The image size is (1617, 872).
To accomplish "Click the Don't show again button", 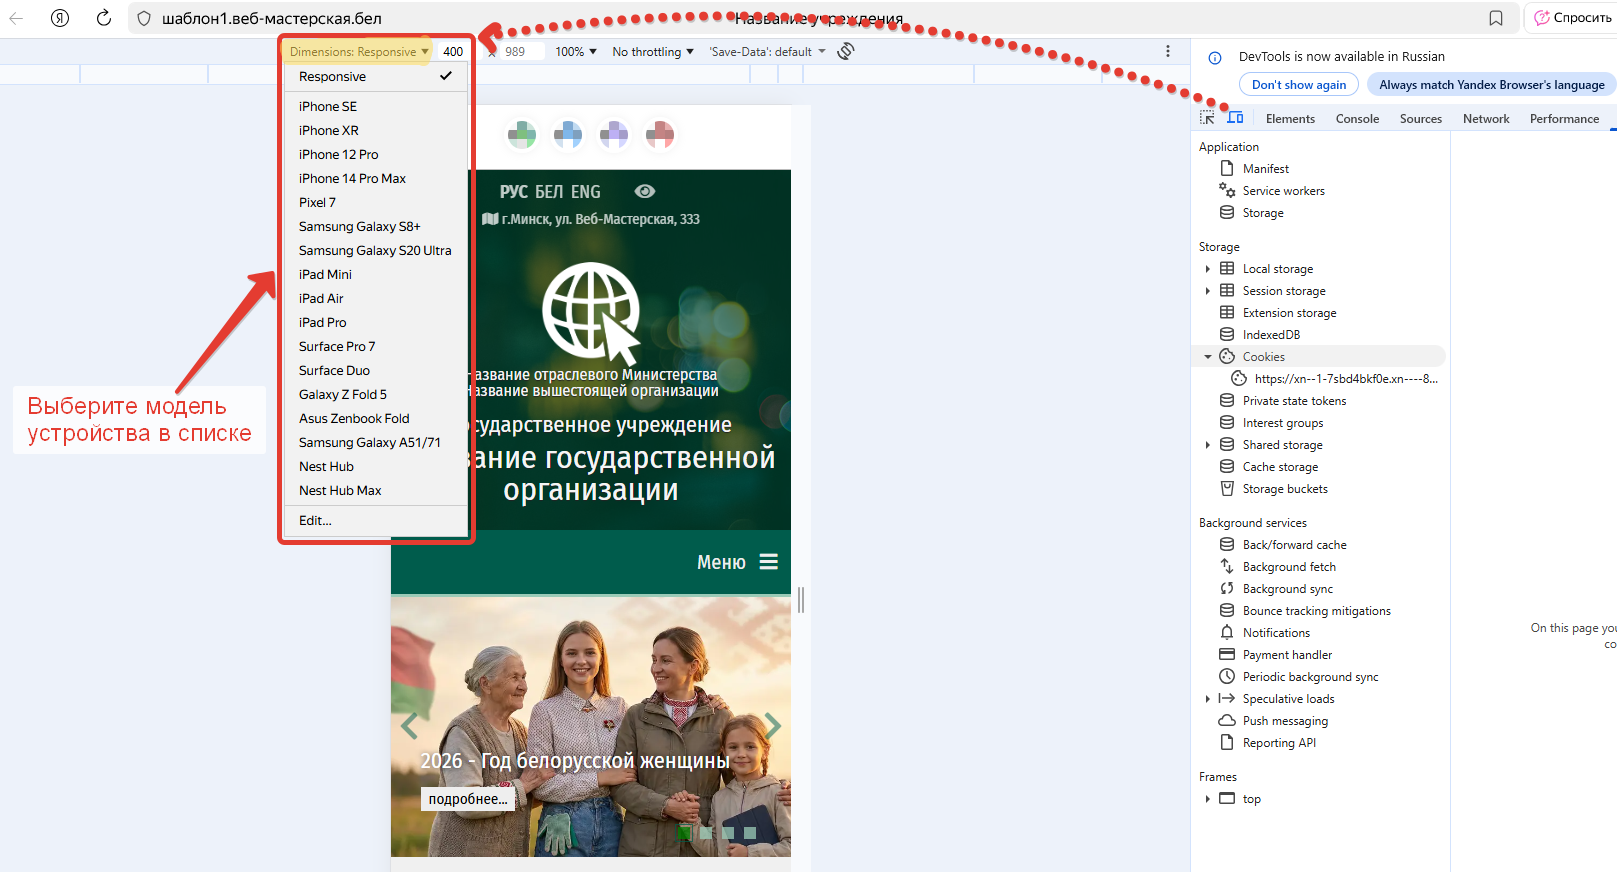I will pos(1298,85).
